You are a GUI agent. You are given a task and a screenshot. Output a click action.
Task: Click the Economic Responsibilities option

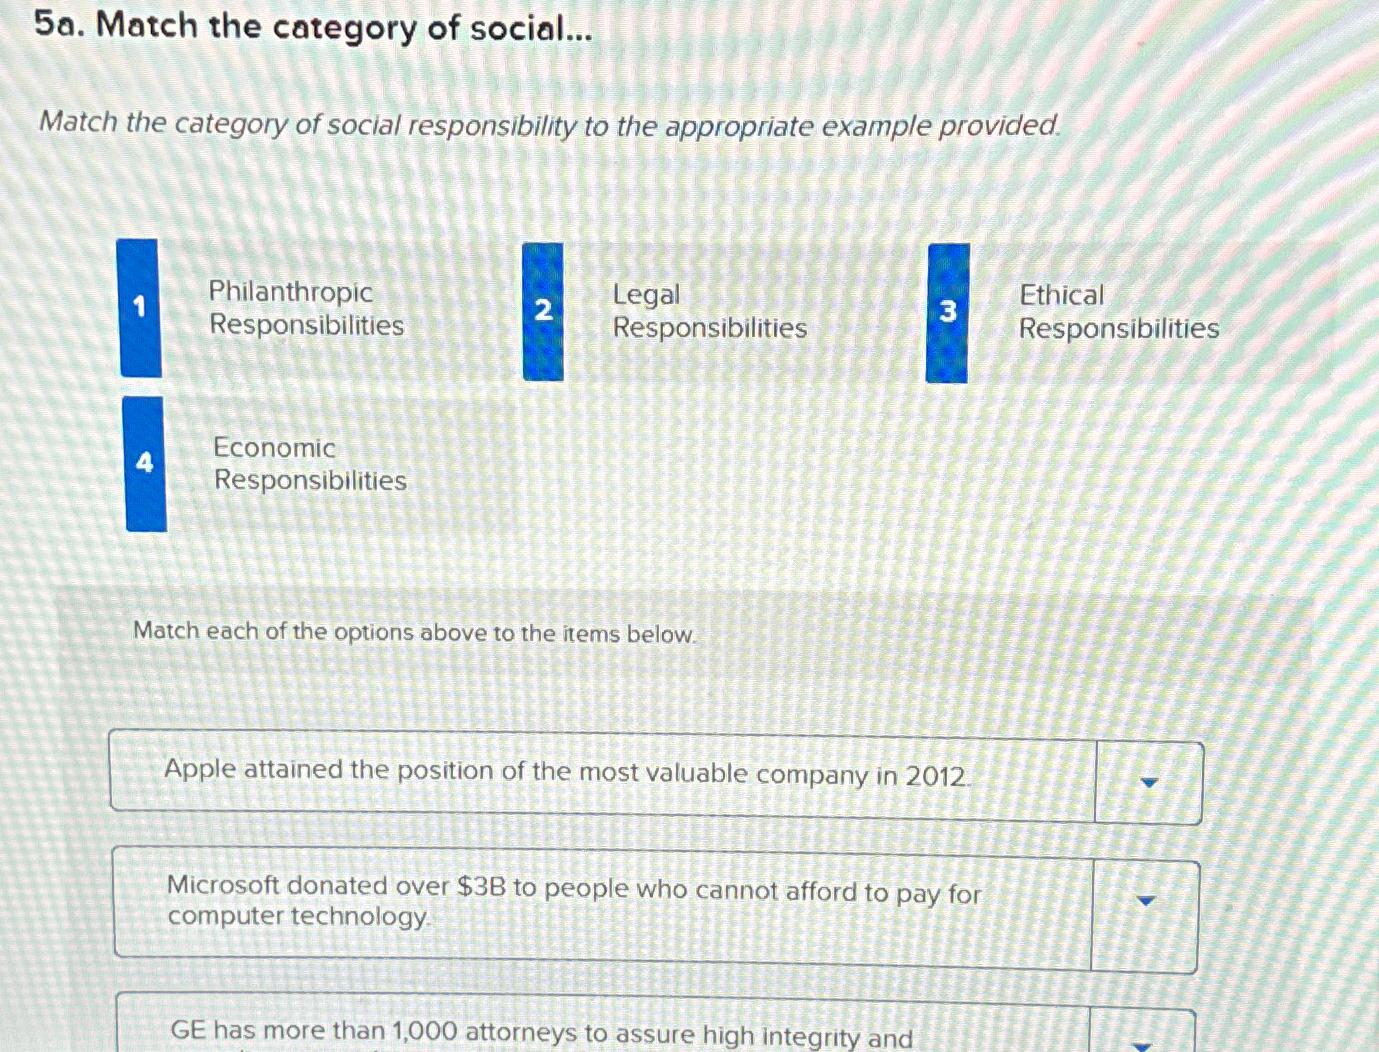point(308,464)
